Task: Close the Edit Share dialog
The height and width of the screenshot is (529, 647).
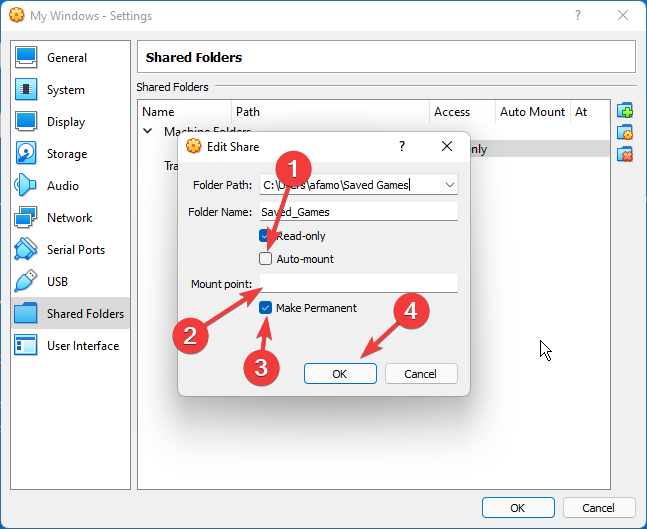Action: click(447, 146)
